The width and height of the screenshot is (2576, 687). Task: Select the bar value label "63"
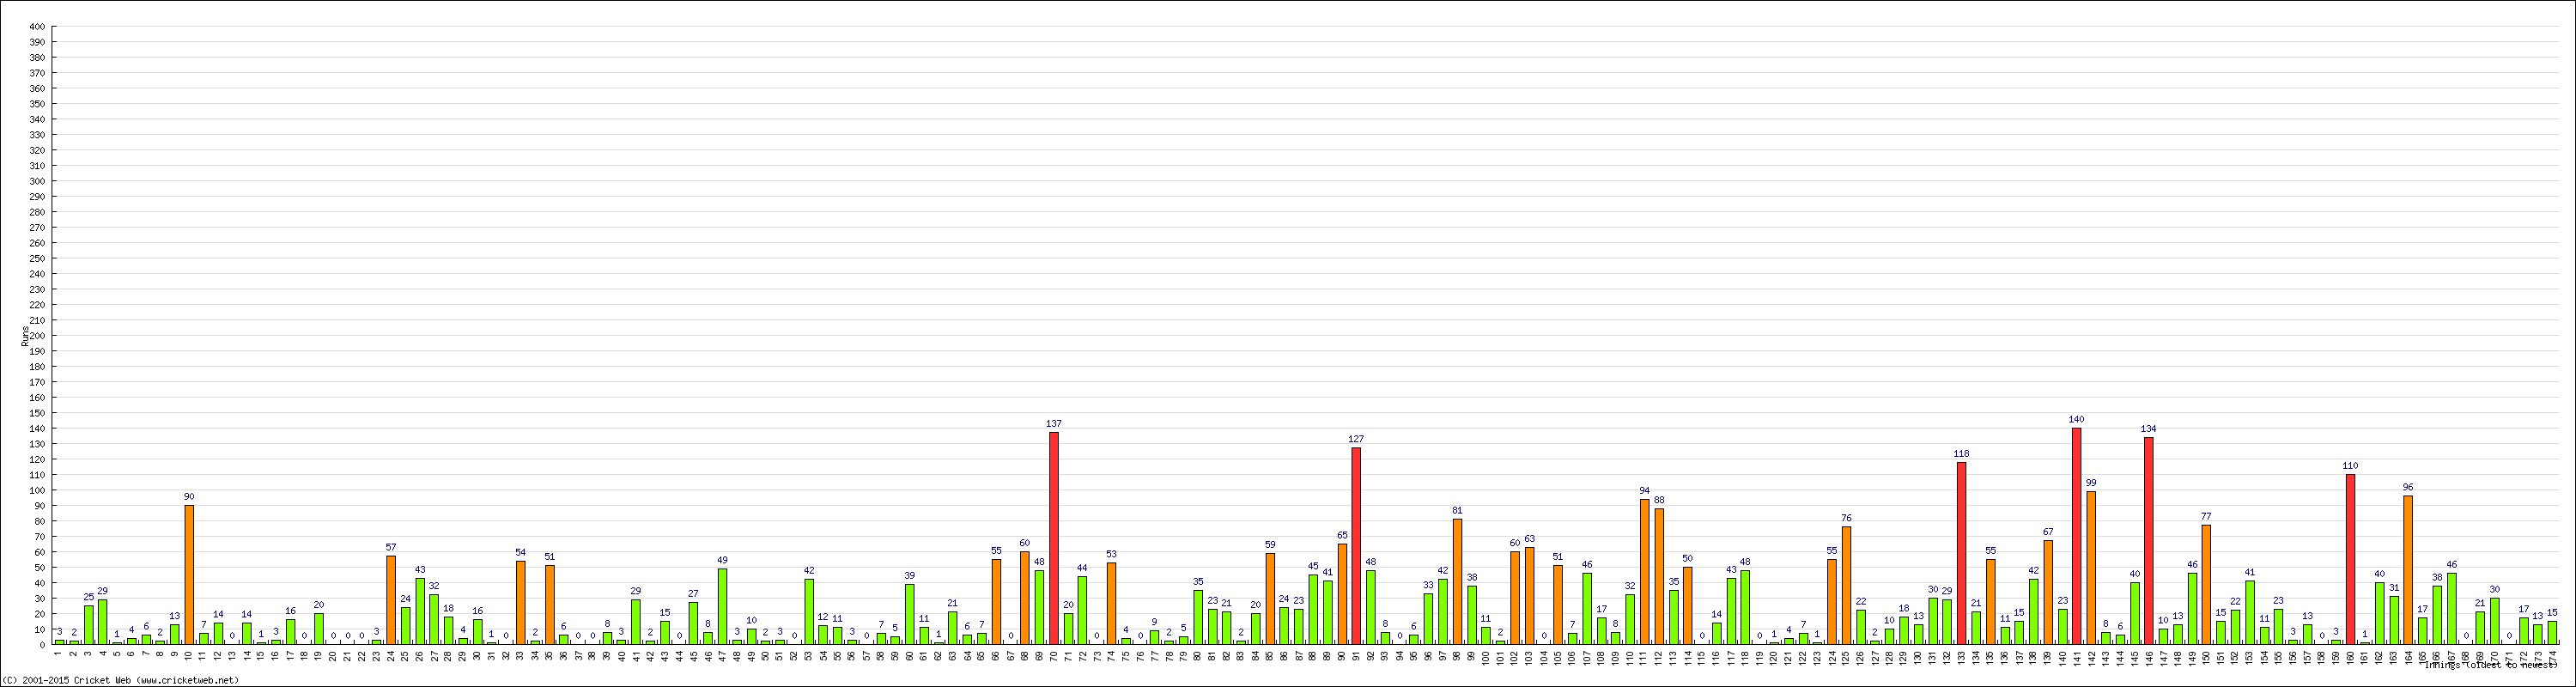click(1529, 538)
